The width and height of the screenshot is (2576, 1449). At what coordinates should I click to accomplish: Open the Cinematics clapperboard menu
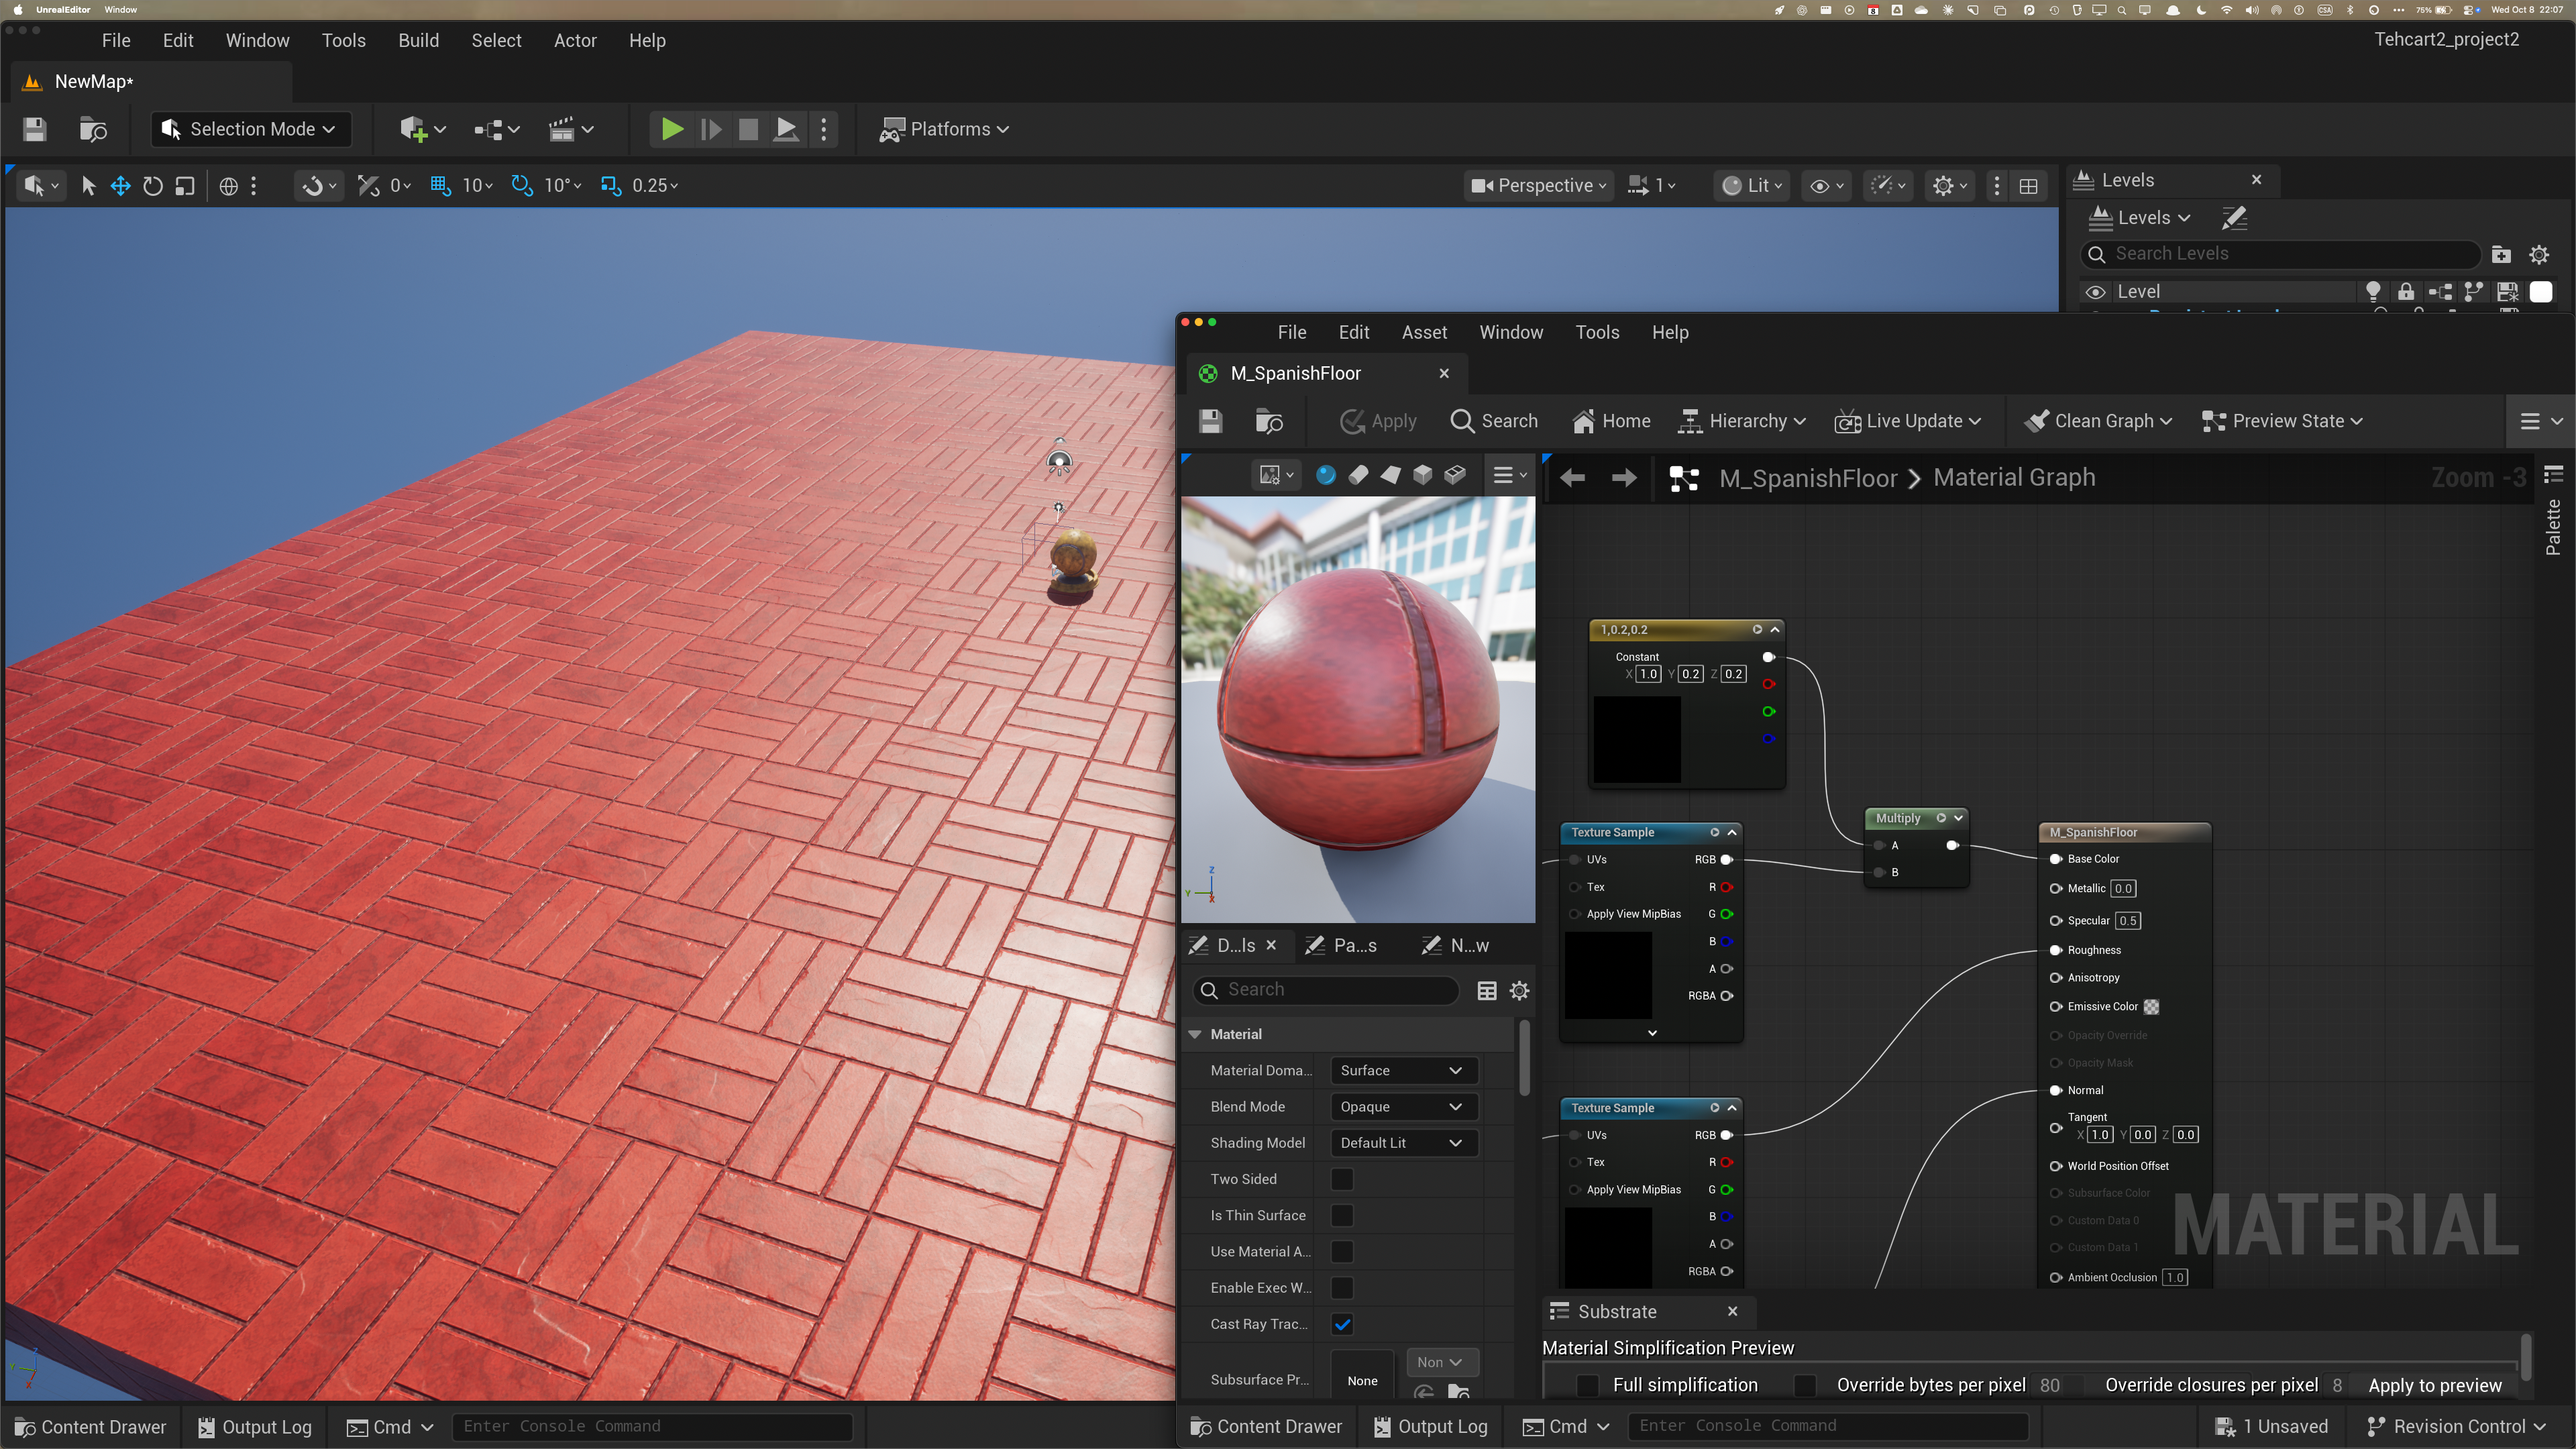pyautogui.click(x=571, y=129)
